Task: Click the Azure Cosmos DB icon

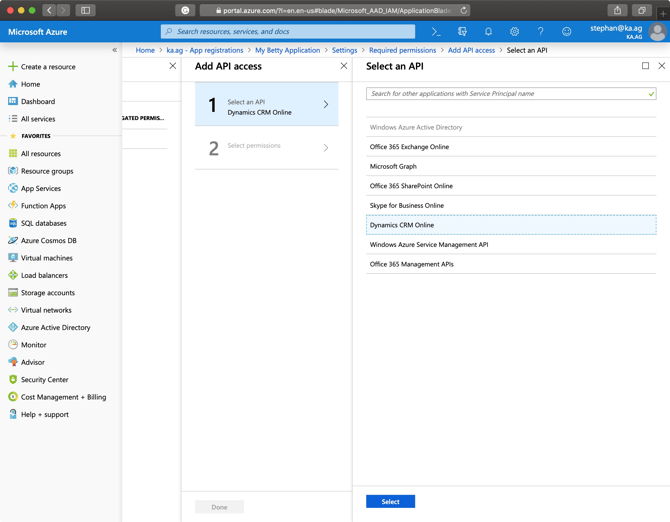Action: (x=13, y=240)
